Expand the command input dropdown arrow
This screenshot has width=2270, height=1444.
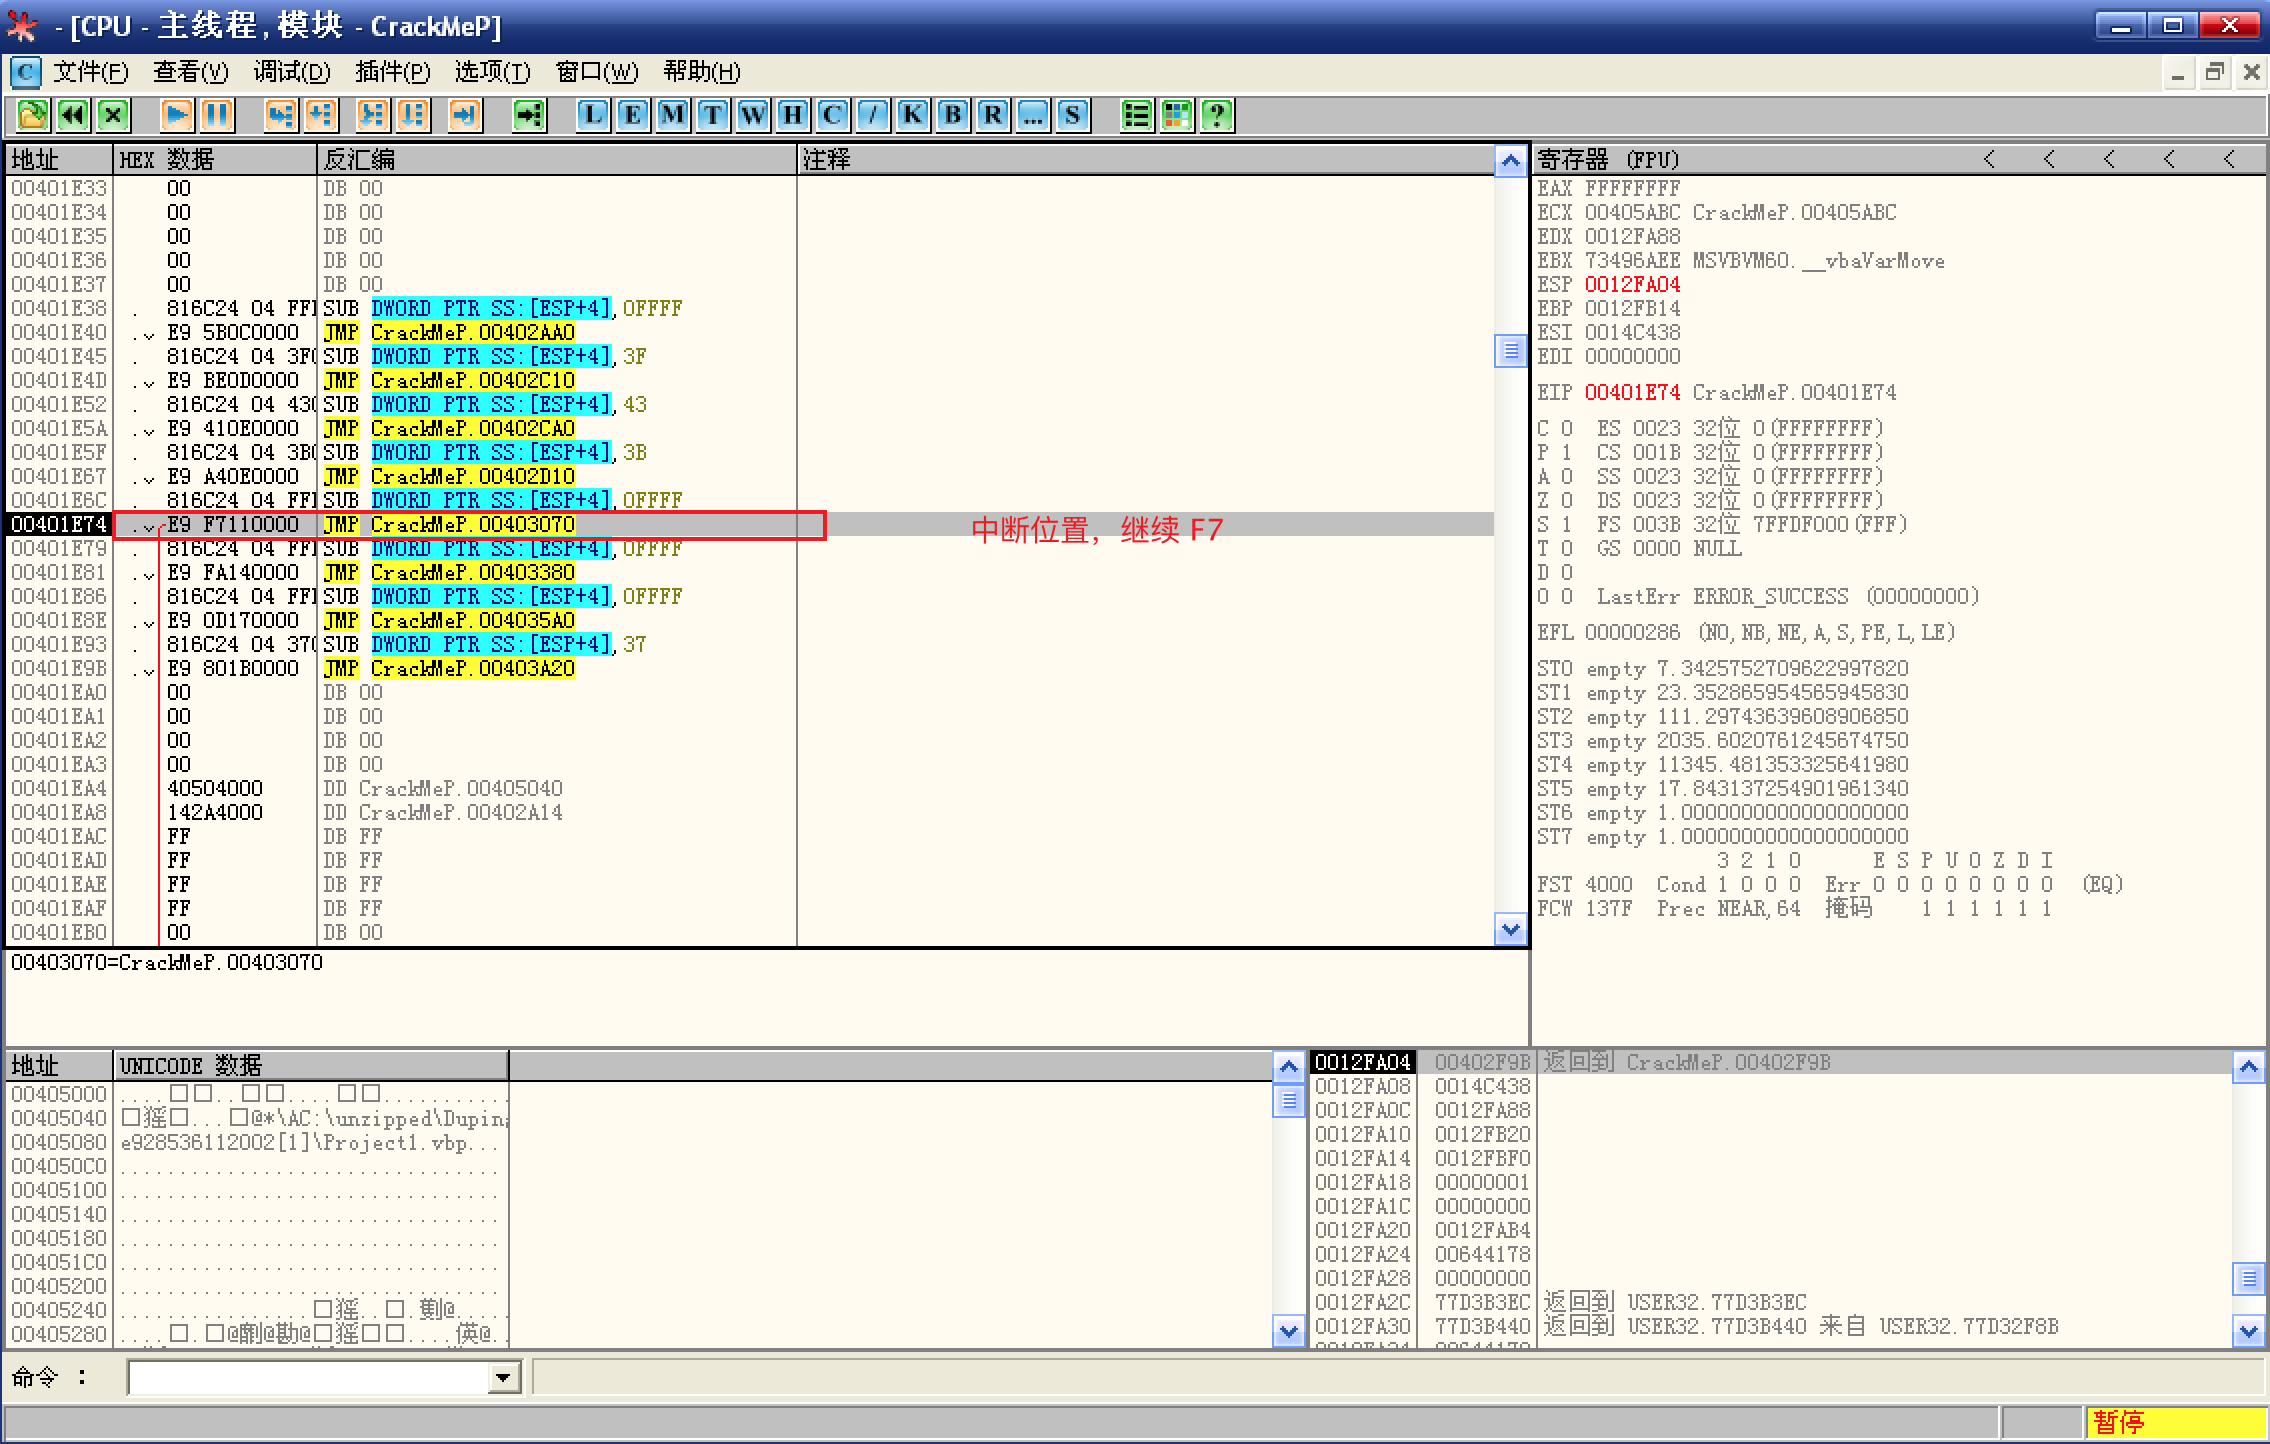(x=504, y=1378)
